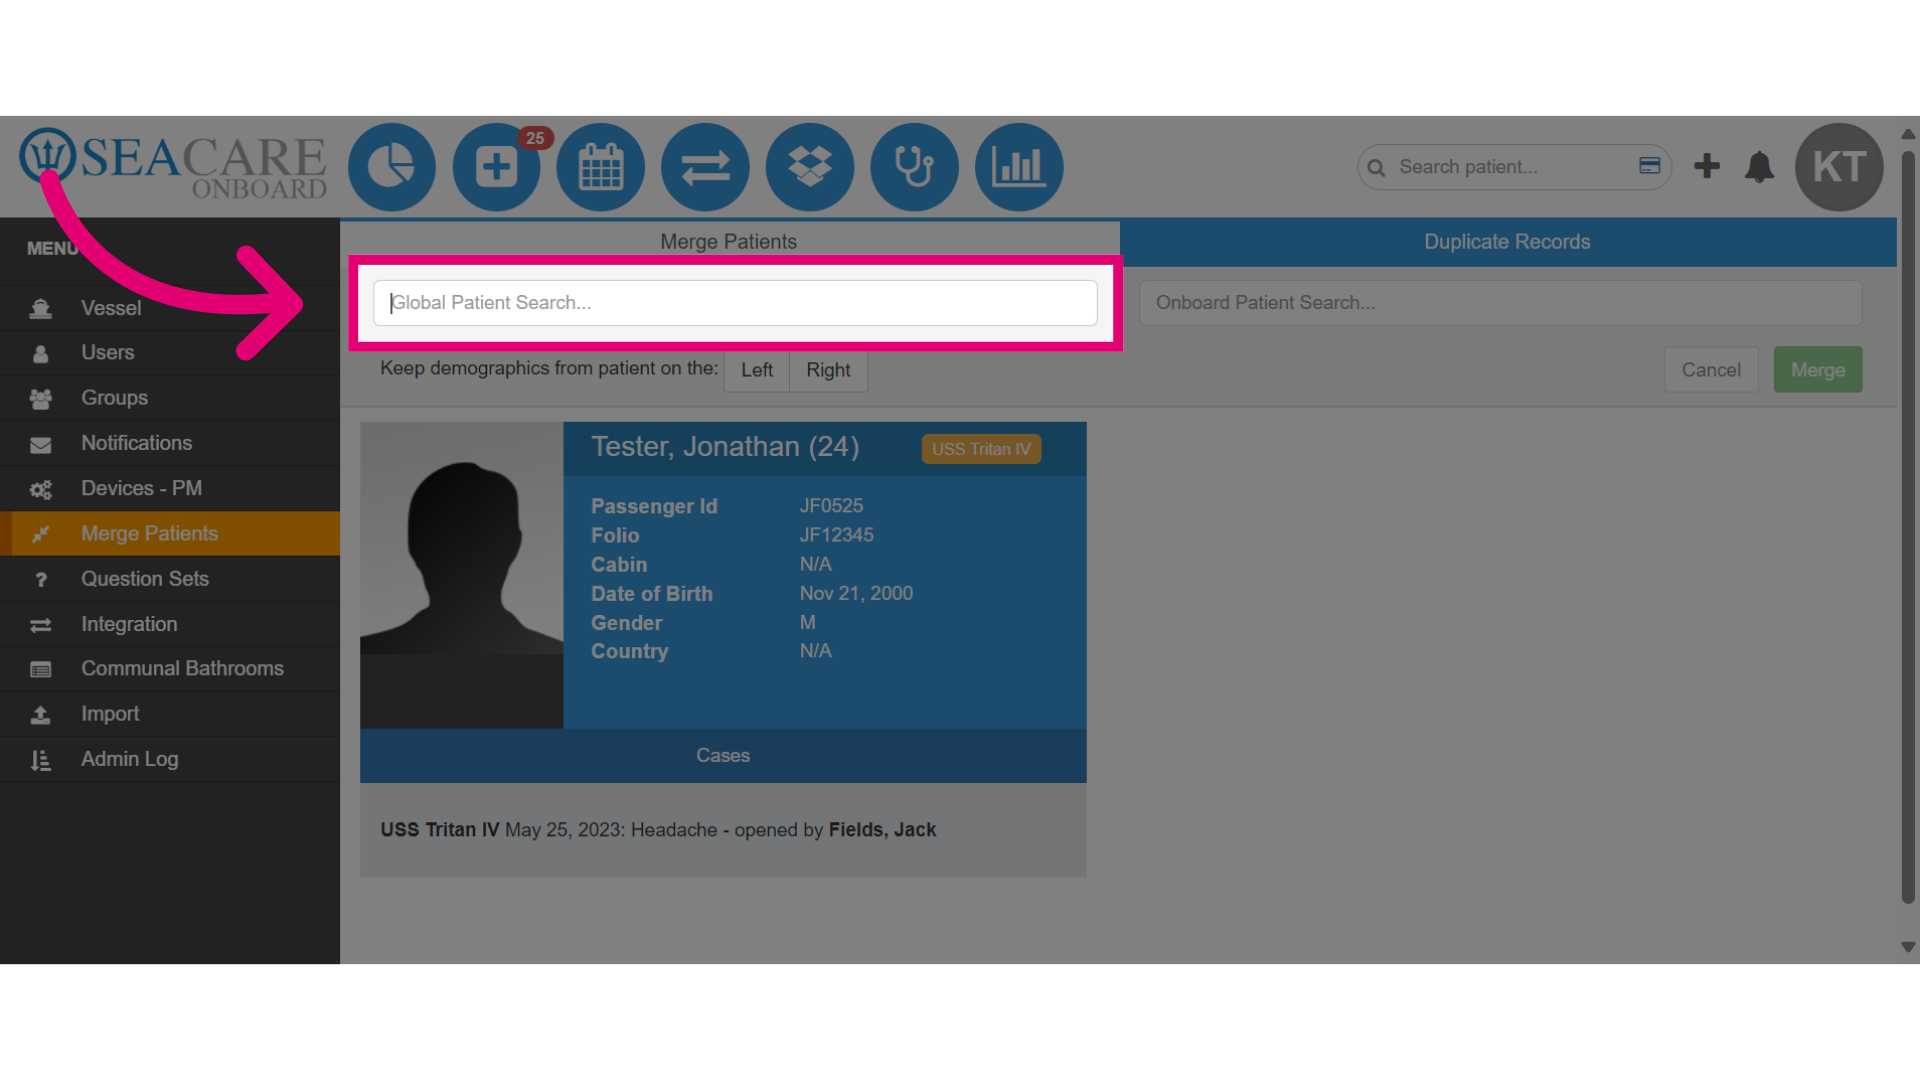Image resolution: width=1920 pixels, height=1080 pixels.
Task: Click the Integration arrows icon in menu
Action: tap(41, 625)
